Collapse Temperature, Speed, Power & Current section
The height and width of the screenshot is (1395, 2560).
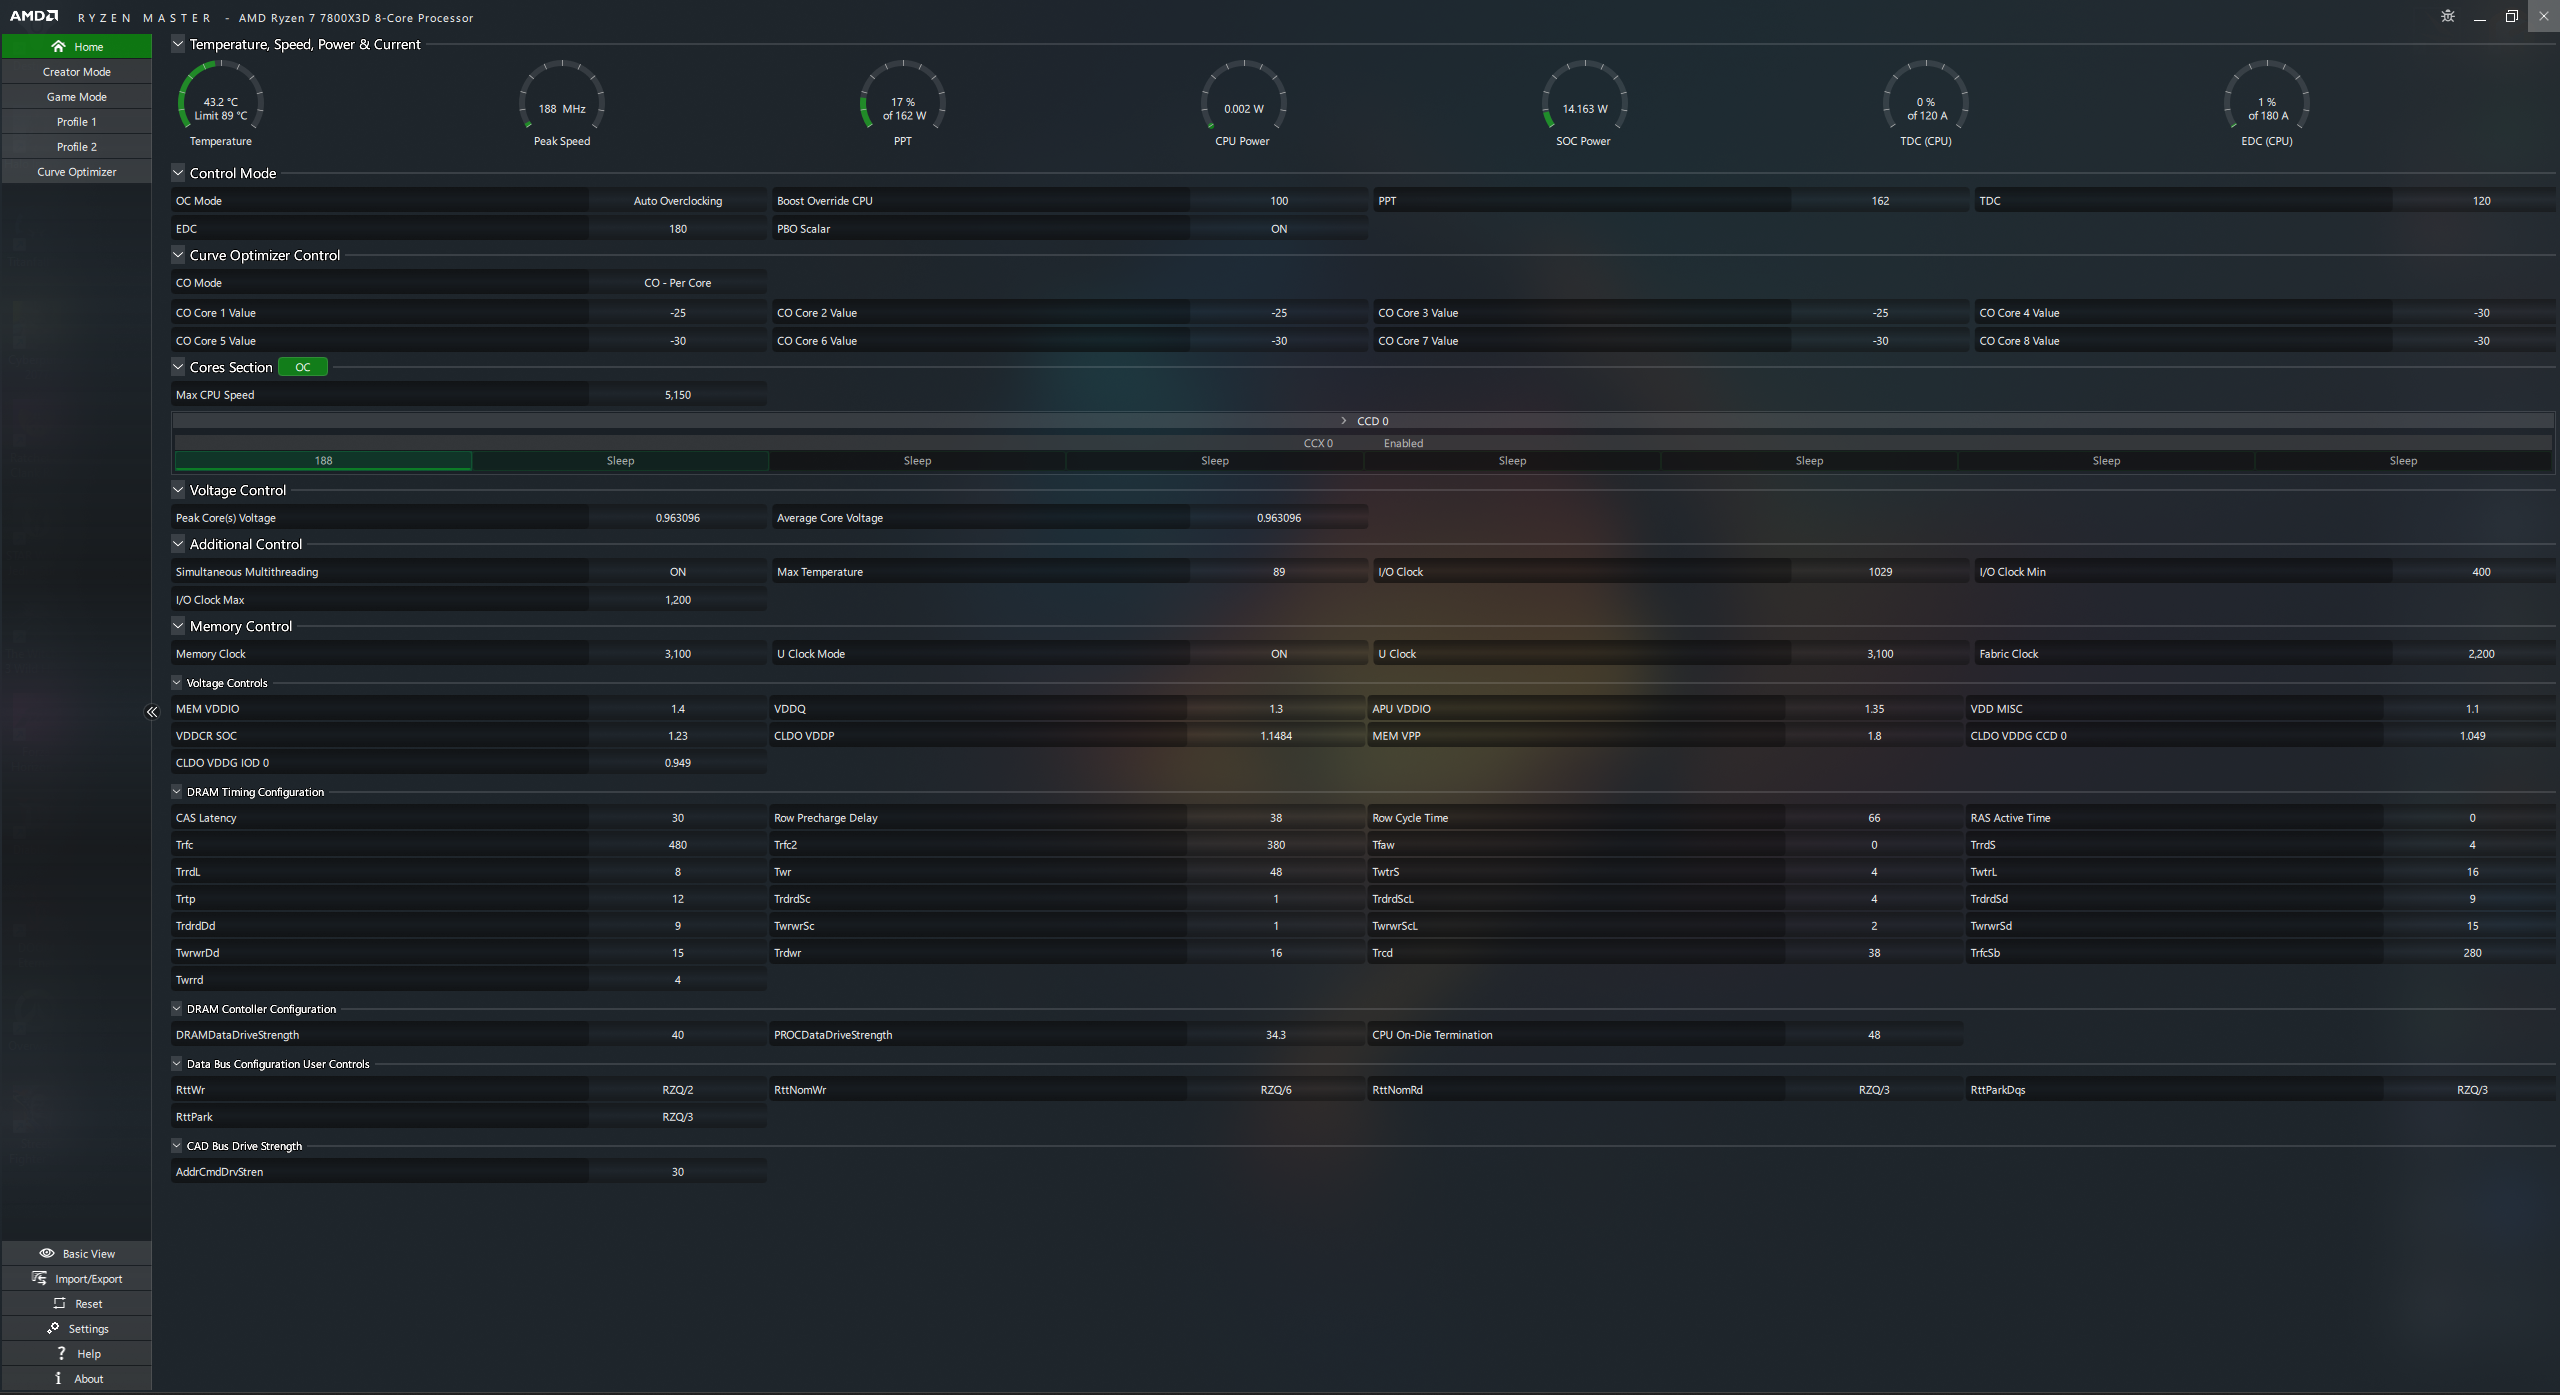[x=178, y=44]
